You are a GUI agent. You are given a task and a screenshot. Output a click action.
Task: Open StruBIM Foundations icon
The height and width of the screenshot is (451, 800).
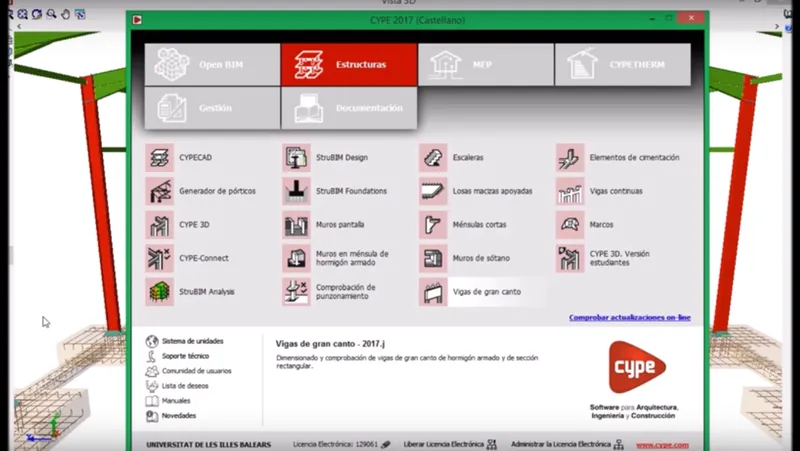click(296, 191)
